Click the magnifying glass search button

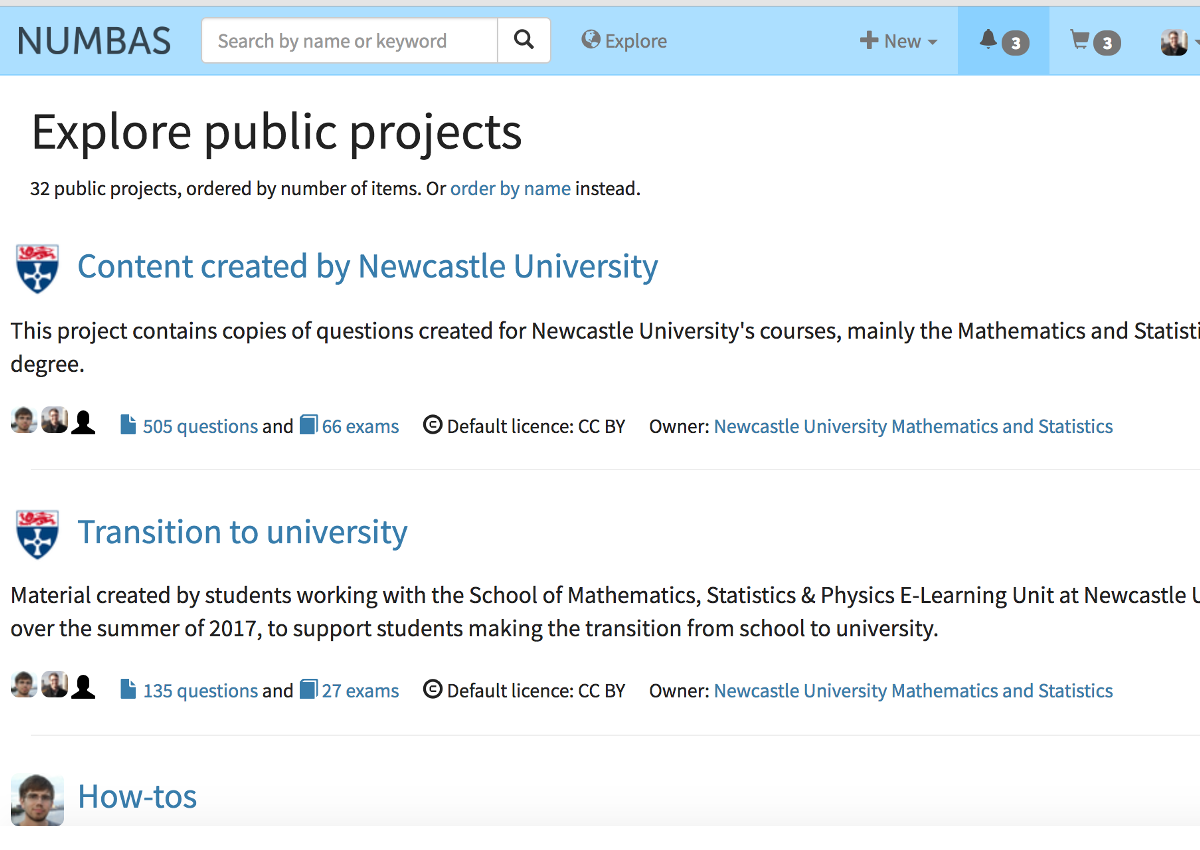[524, 41]
